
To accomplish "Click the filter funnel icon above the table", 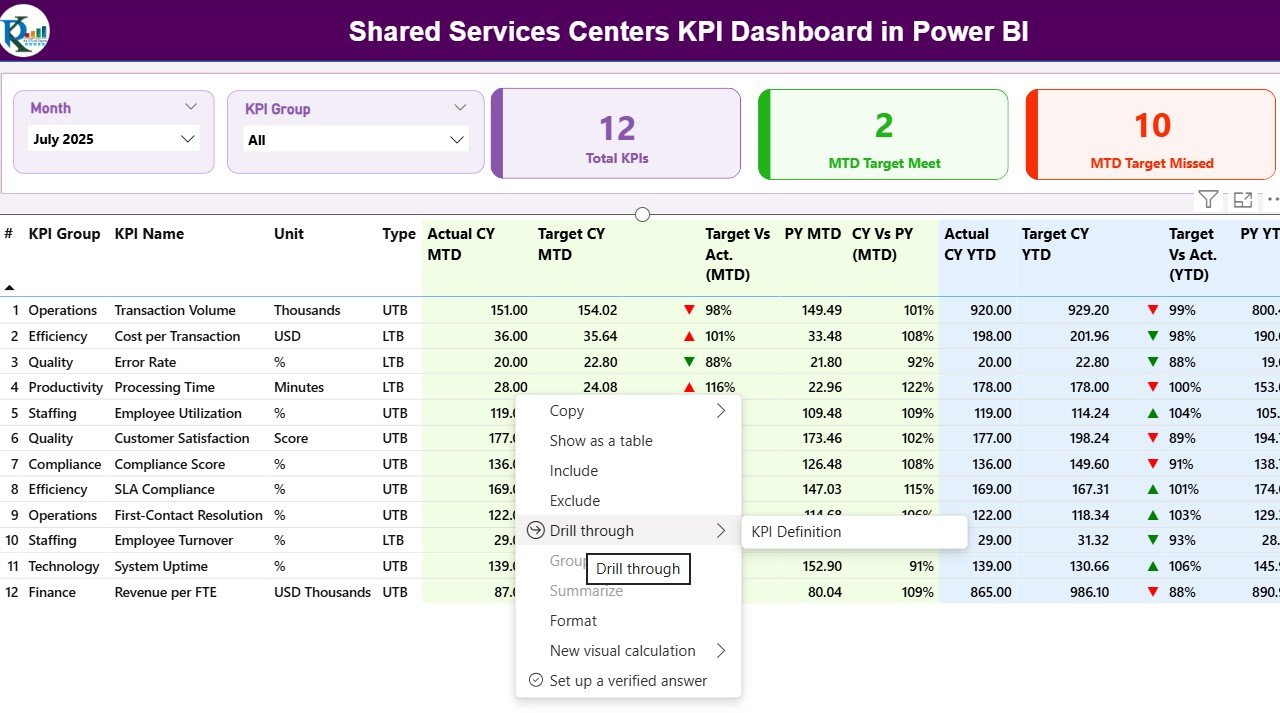I will pyautogui.click(x=1208, y=199).
